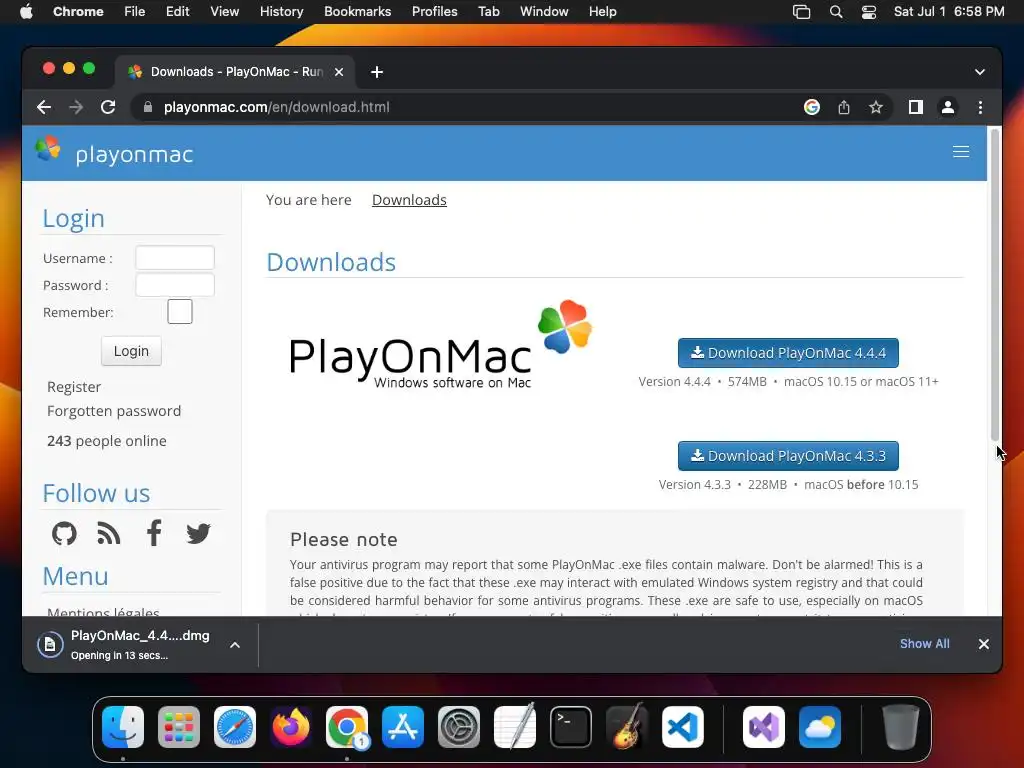Open App Store from the Dock

pyautogui.click(x=403, y=727)
